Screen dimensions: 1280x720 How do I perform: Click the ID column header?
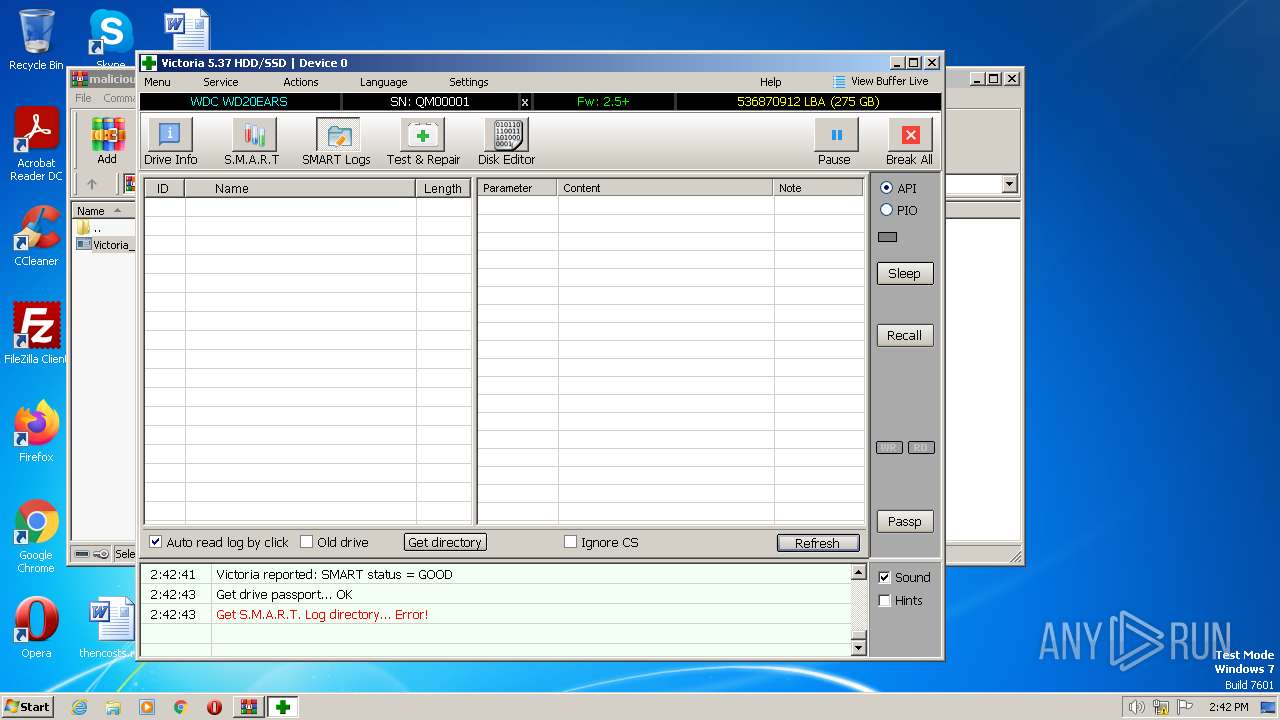click(164, 188)
